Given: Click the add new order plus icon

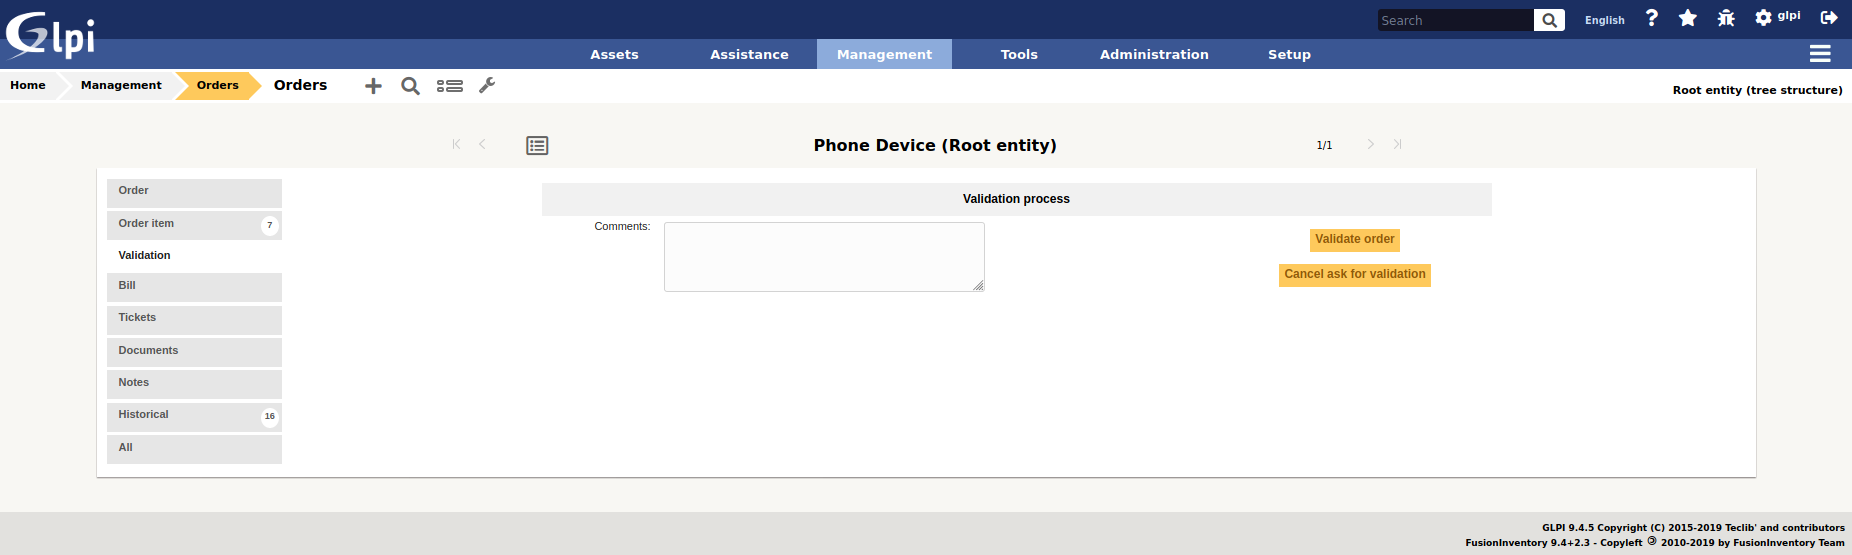Looking at the screenshot, I should [x=373, y=86].
